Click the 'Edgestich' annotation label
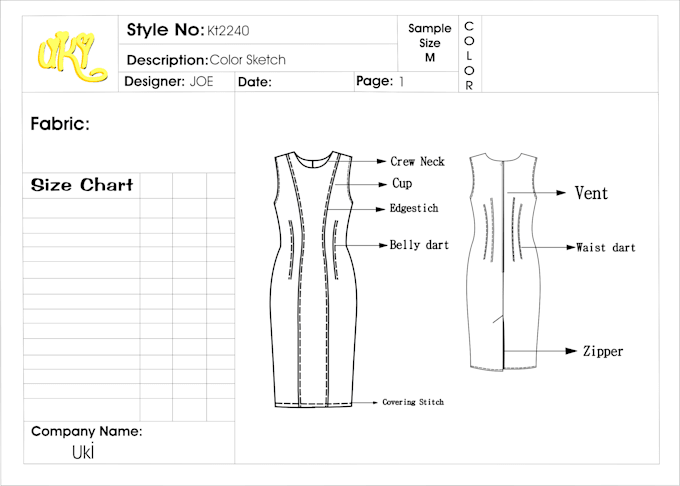 pos(414,208)
